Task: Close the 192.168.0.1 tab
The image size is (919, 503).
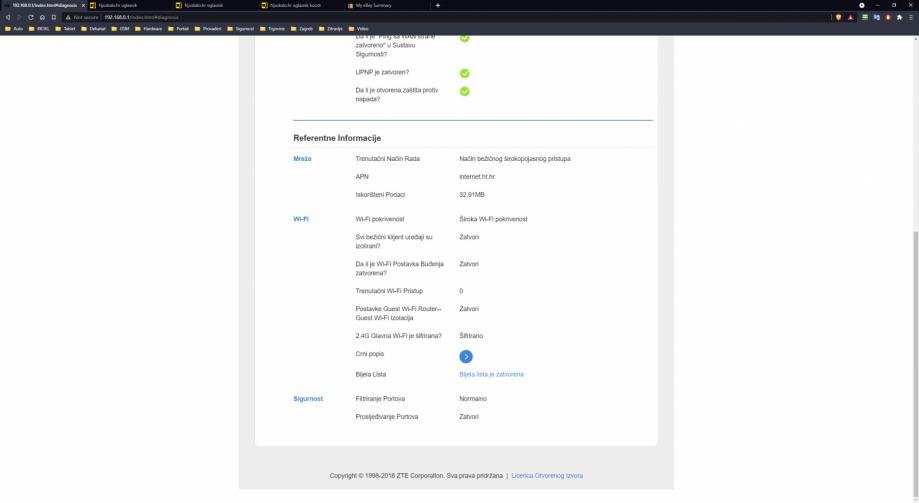Action: (83, 5)
